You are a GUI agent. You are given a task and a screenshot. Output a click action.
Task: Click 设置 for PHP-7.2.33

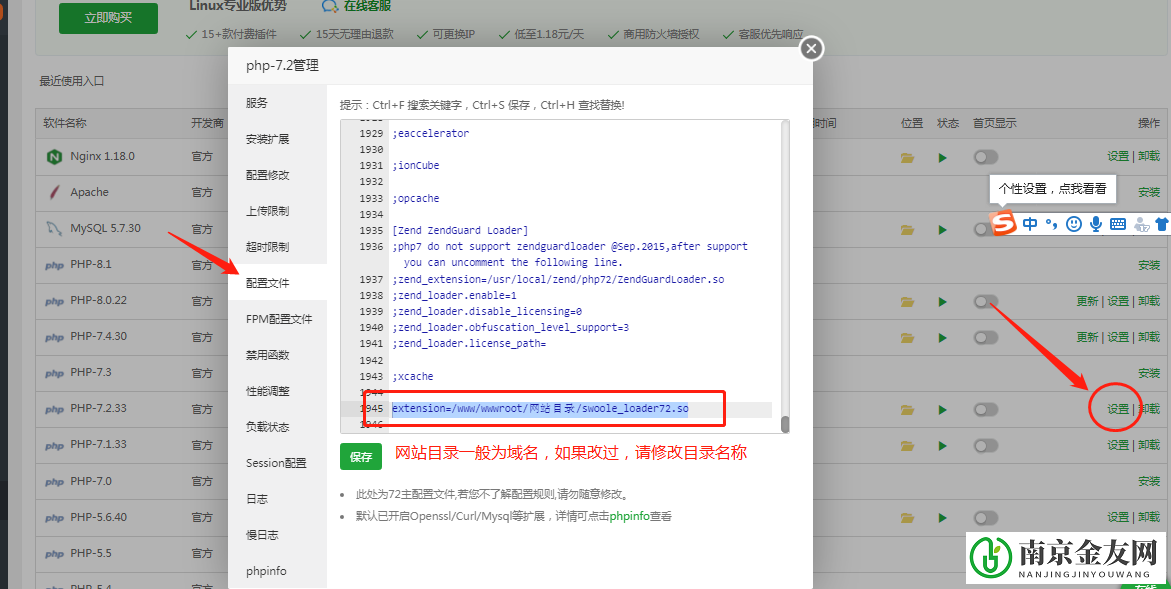coord(1117,409)
